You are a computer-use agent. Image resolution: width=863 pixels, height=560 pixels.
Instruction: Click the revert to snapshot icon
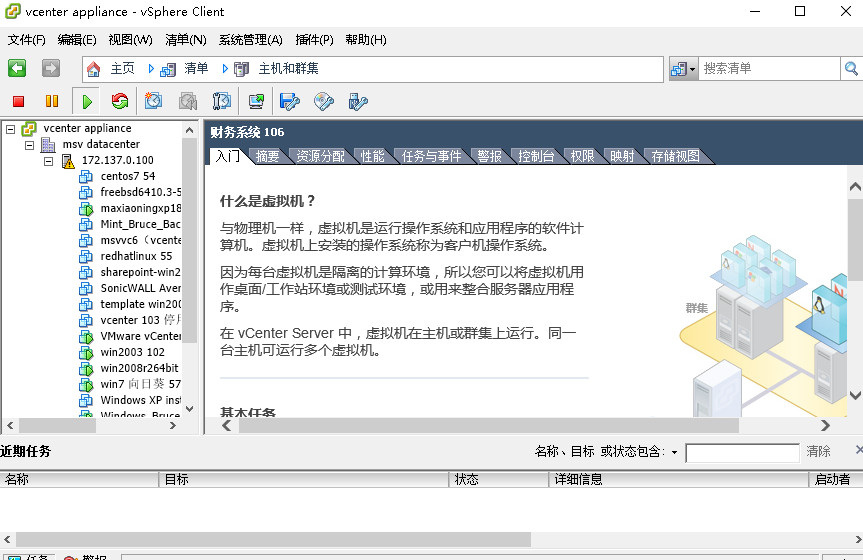click(188, 101)
